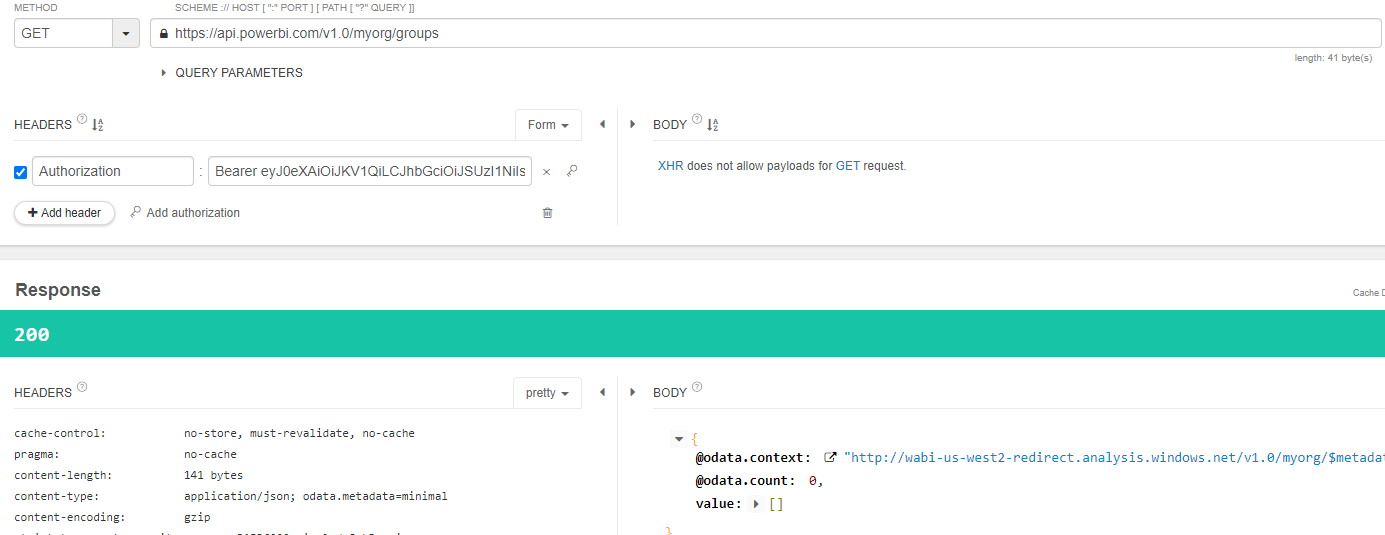This screenshot has width=1385, height=535.
Task: Delete all headers with the trash icon
Action: 547,213
